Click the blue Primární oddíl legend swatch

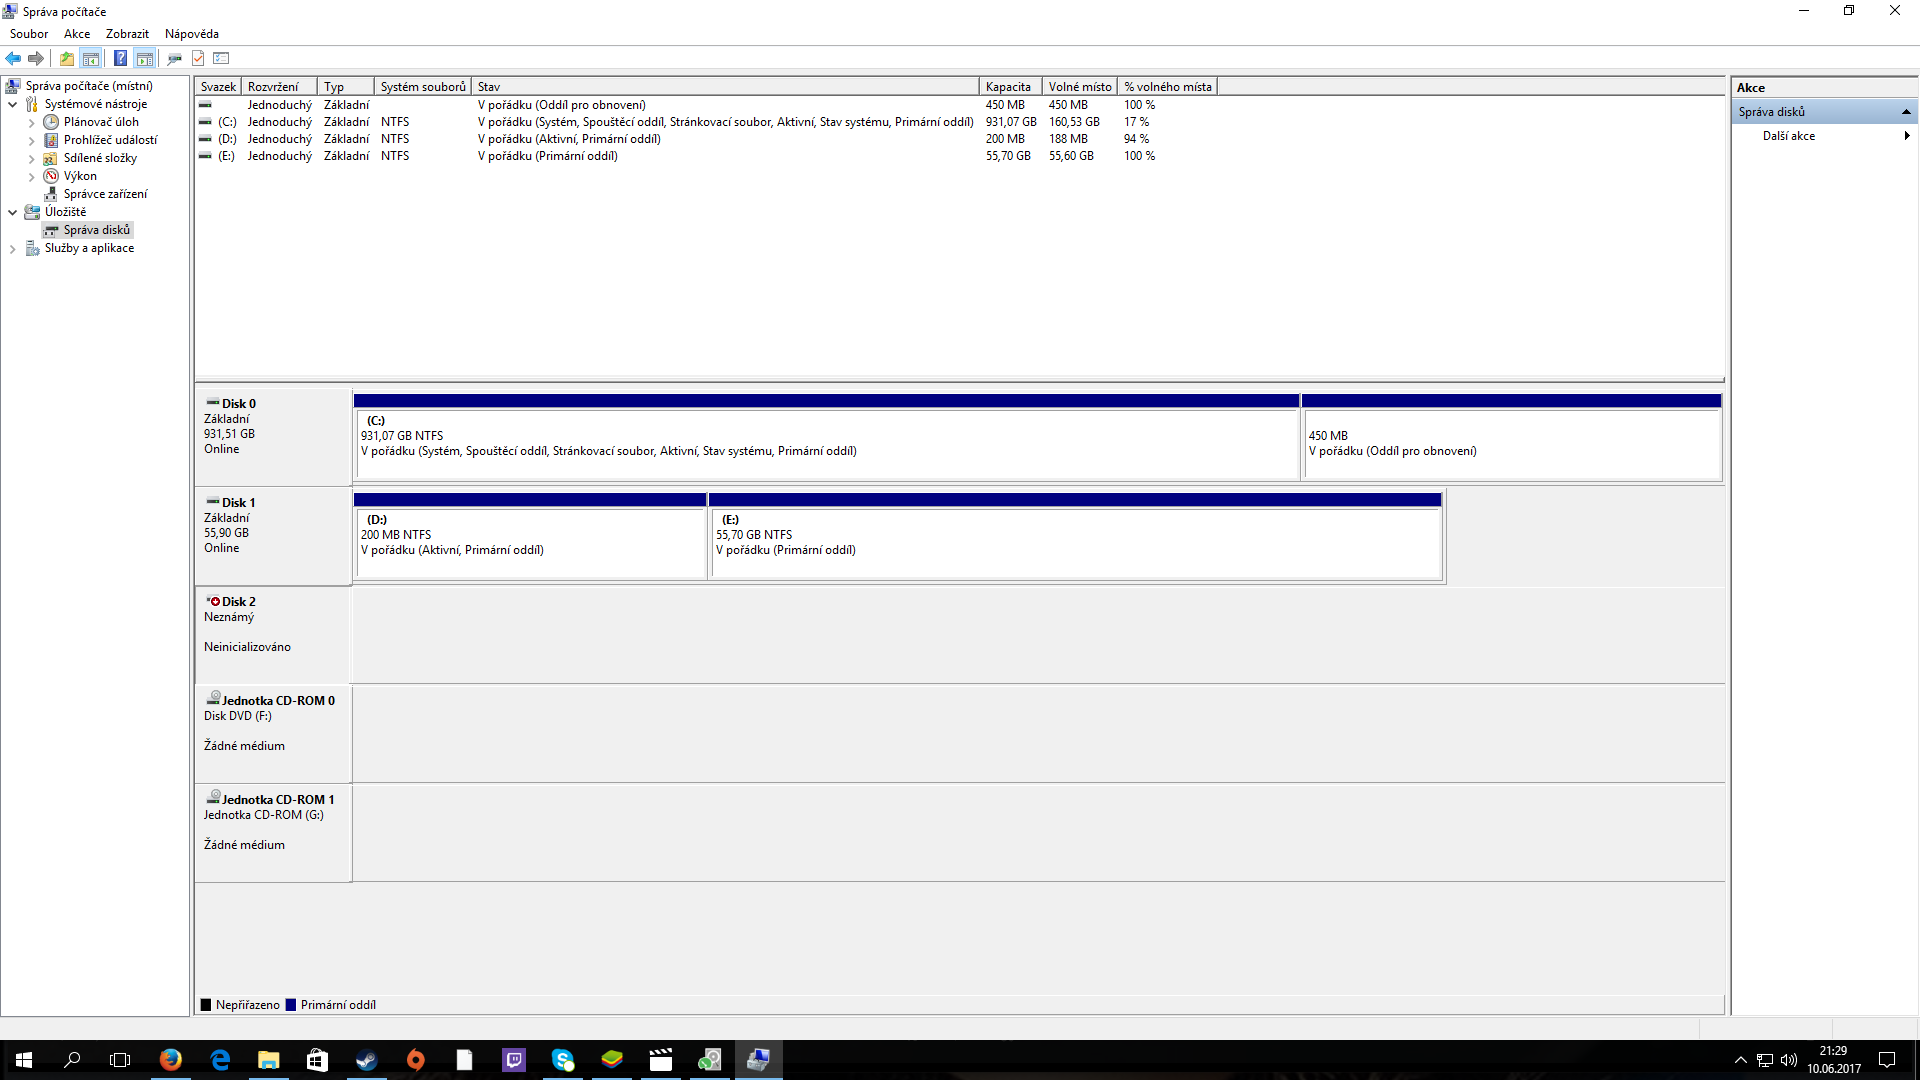click(x=291, y=1005)
